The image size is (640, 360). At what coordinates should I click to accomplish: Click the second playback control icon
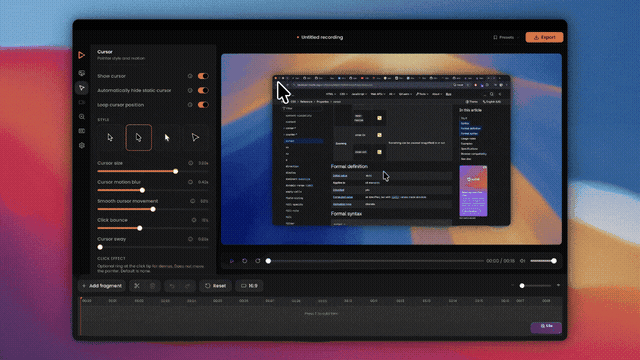click(x=244, y=261)
